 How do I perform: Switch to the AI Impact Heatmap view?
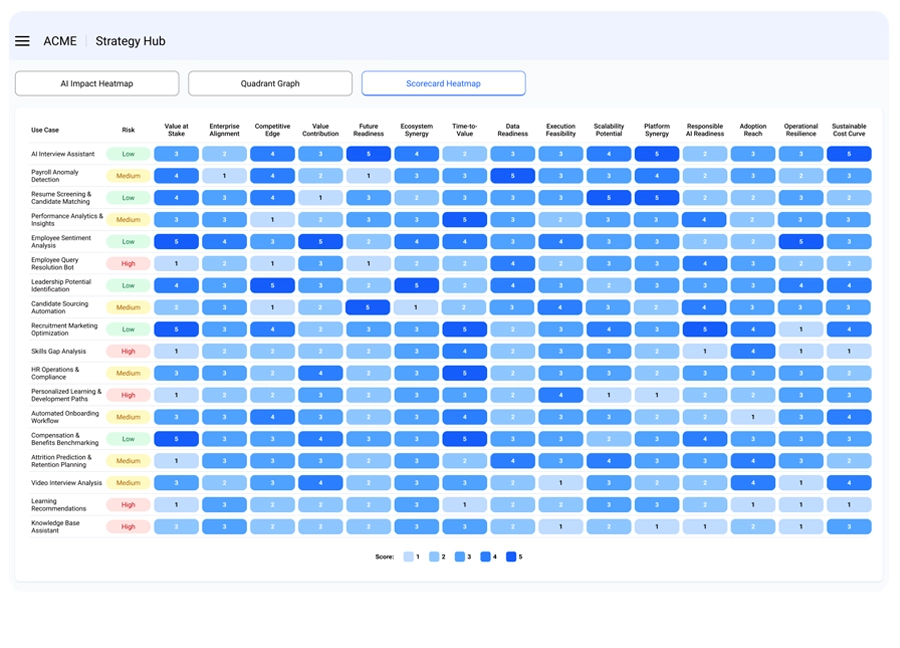(96, 83)
